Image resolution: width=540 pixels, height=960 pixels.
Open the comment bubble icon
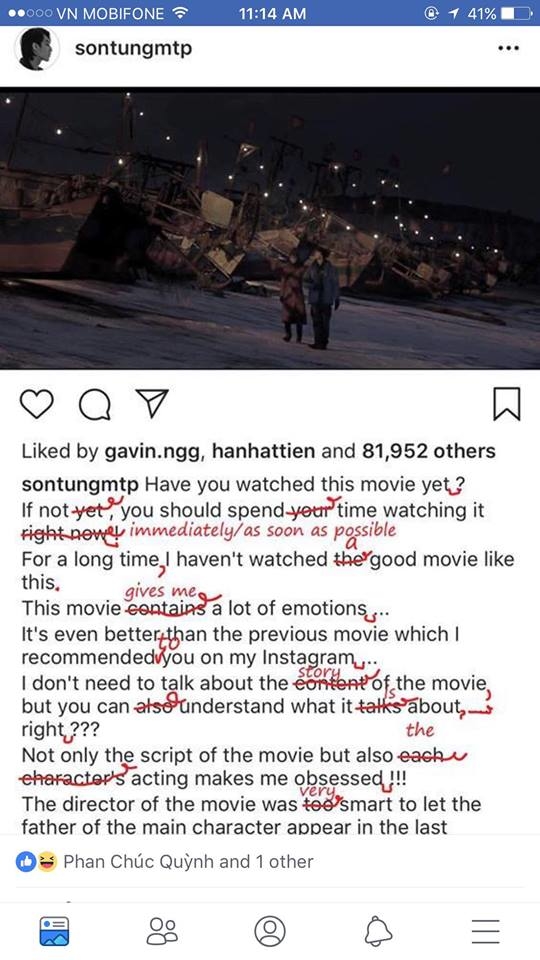[x=94, y=405]
